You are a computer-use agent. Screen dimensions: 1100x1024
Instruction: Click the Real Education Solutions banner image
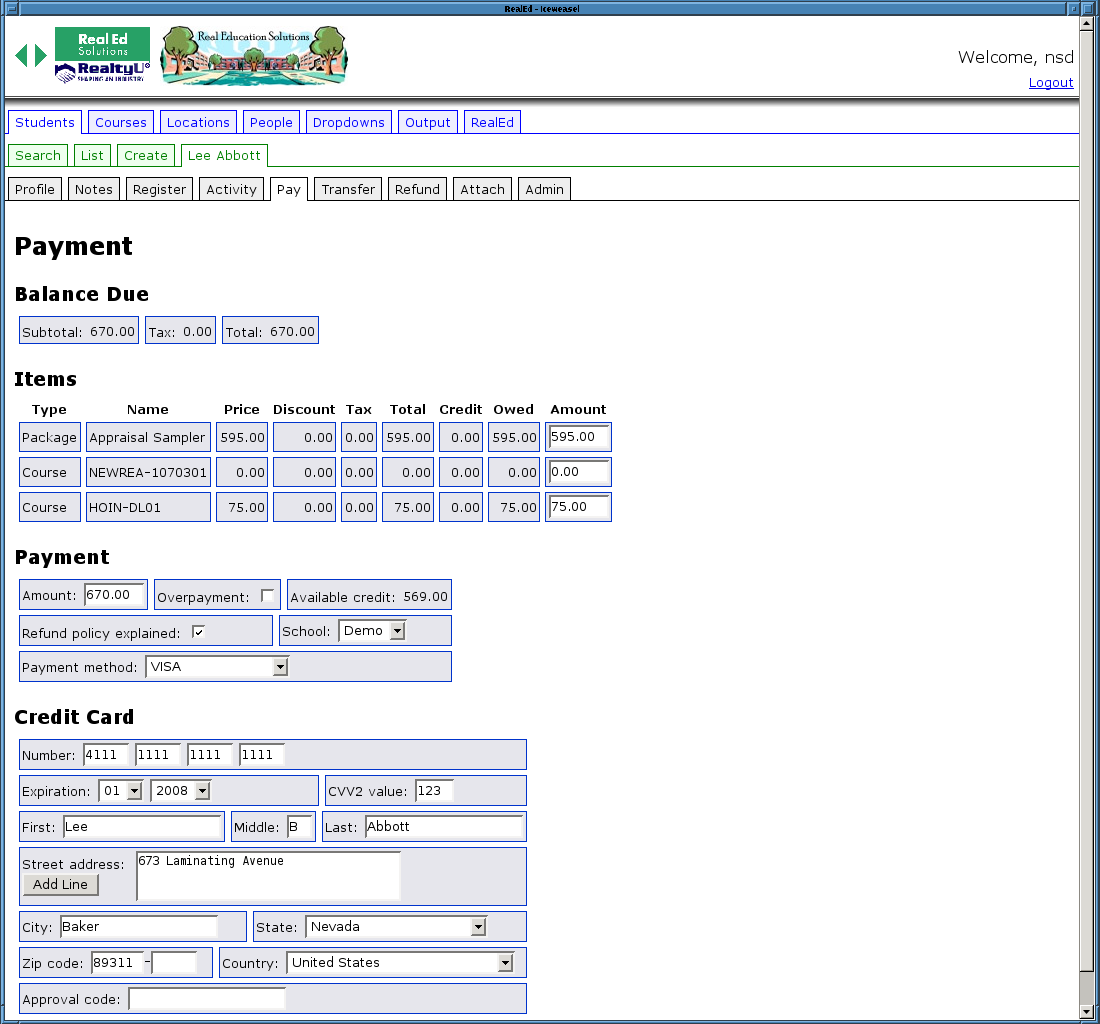(254, 56)
